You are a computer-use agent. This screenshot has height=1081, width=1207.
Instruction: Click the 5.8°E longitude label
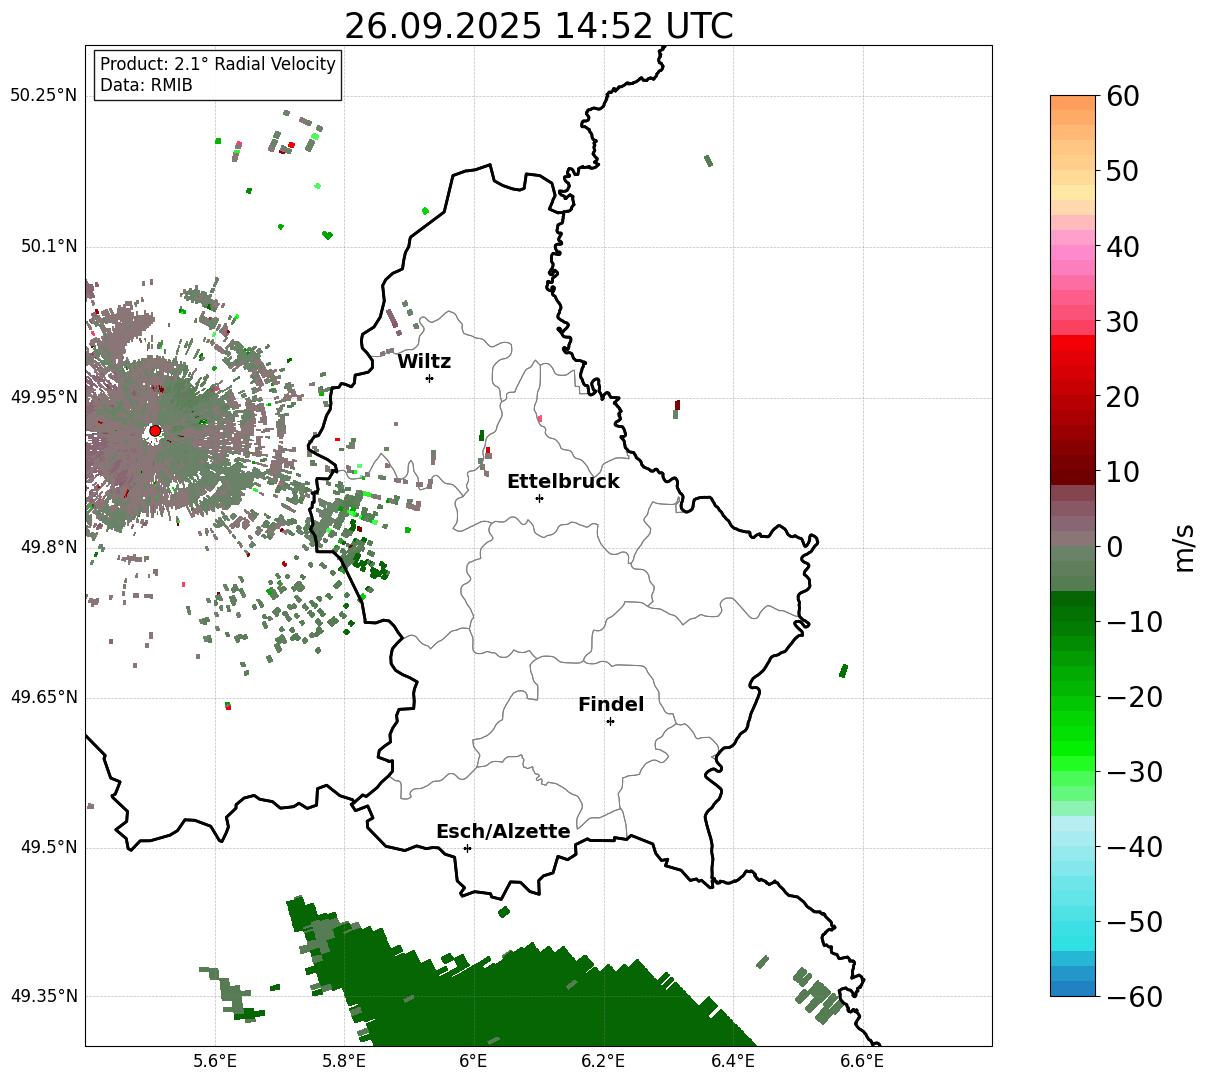[344, 1062]
